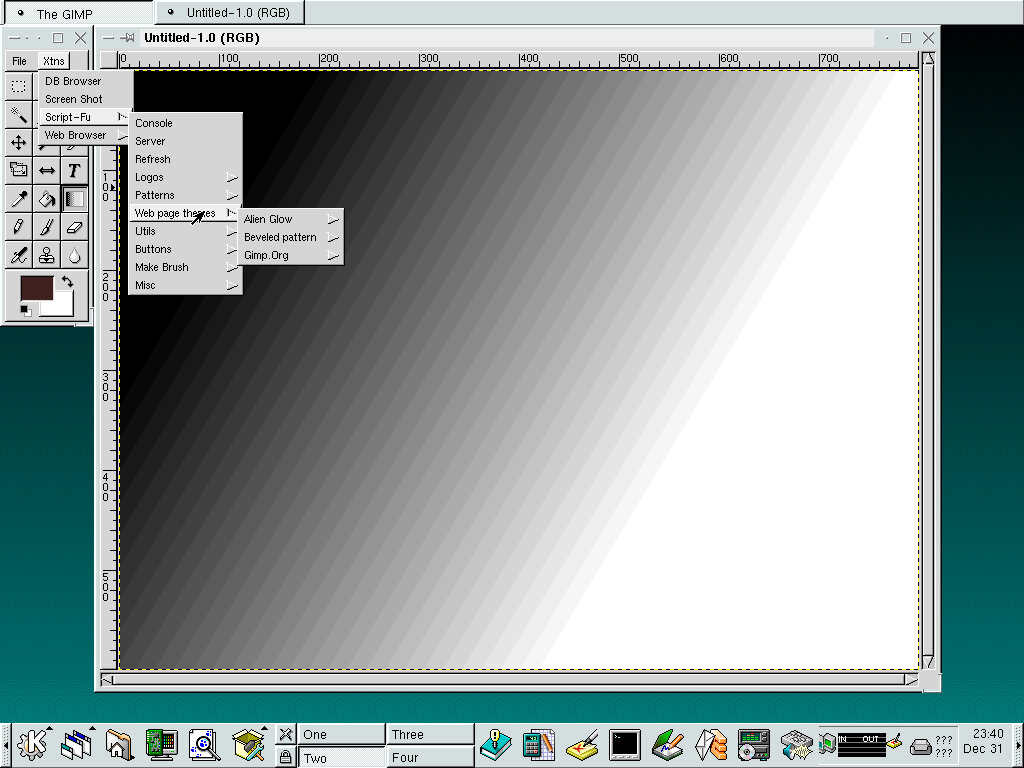Expand the Beveled pattern submenu
Screen dimensions: 1024x768
(291, 237)
